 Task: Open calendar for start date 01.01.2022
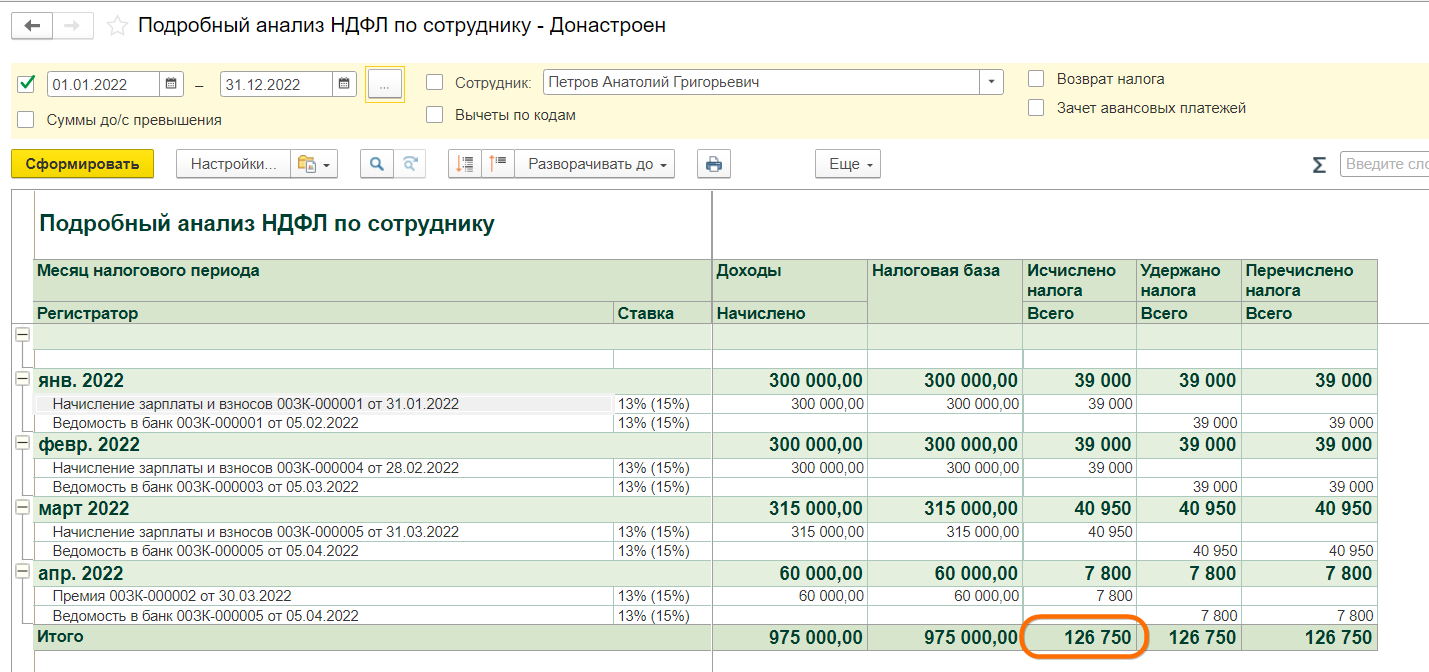click(172, 84)
